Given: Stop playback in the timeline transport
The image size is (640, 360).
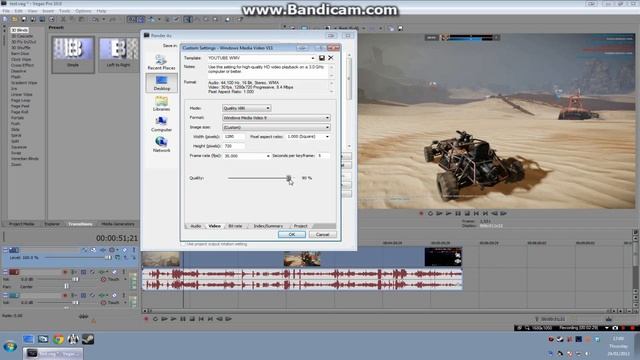Looking at the screenshot, I should (192, 319).
